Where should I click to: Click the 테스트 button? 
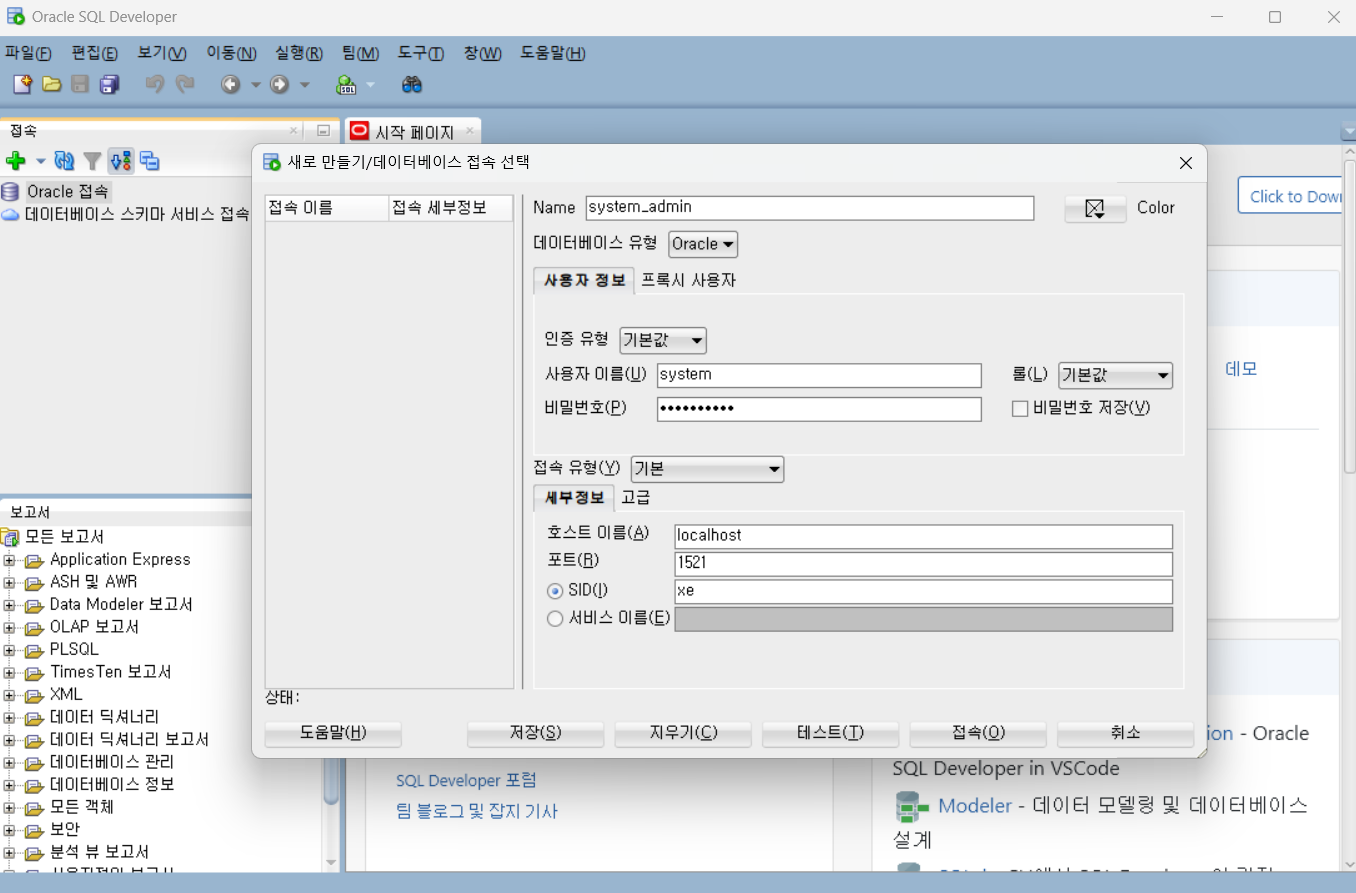tap(830, 733)
